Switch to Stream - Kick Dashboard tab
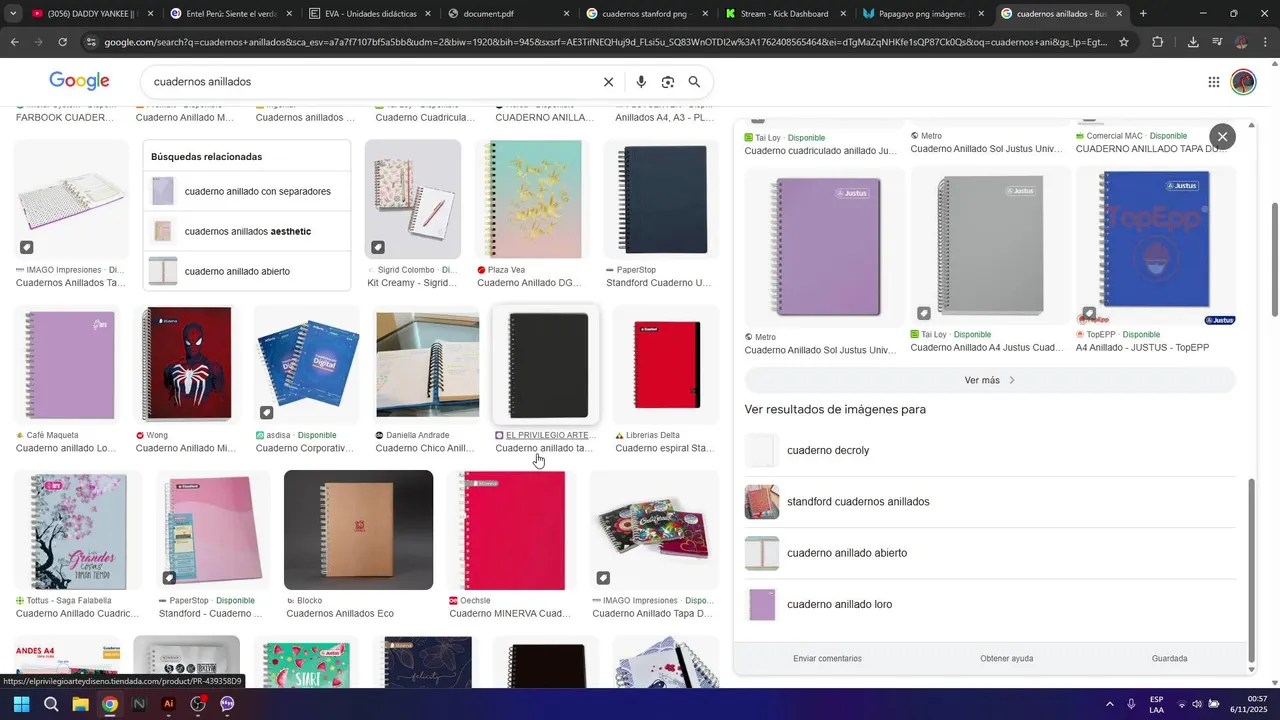The image size is (1280, 720). pos(784,14)
